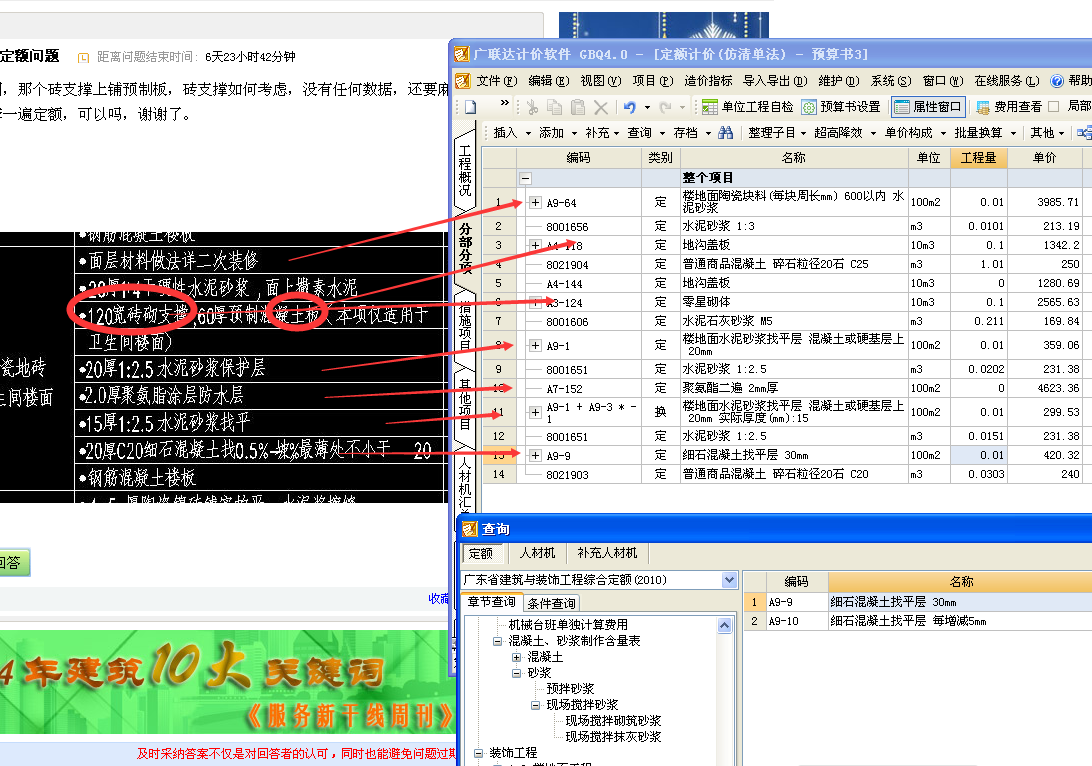The height and width of the screenshot is (766, 1092).
Task: Open the 维护(D) menu
Action: click(838, 81)
